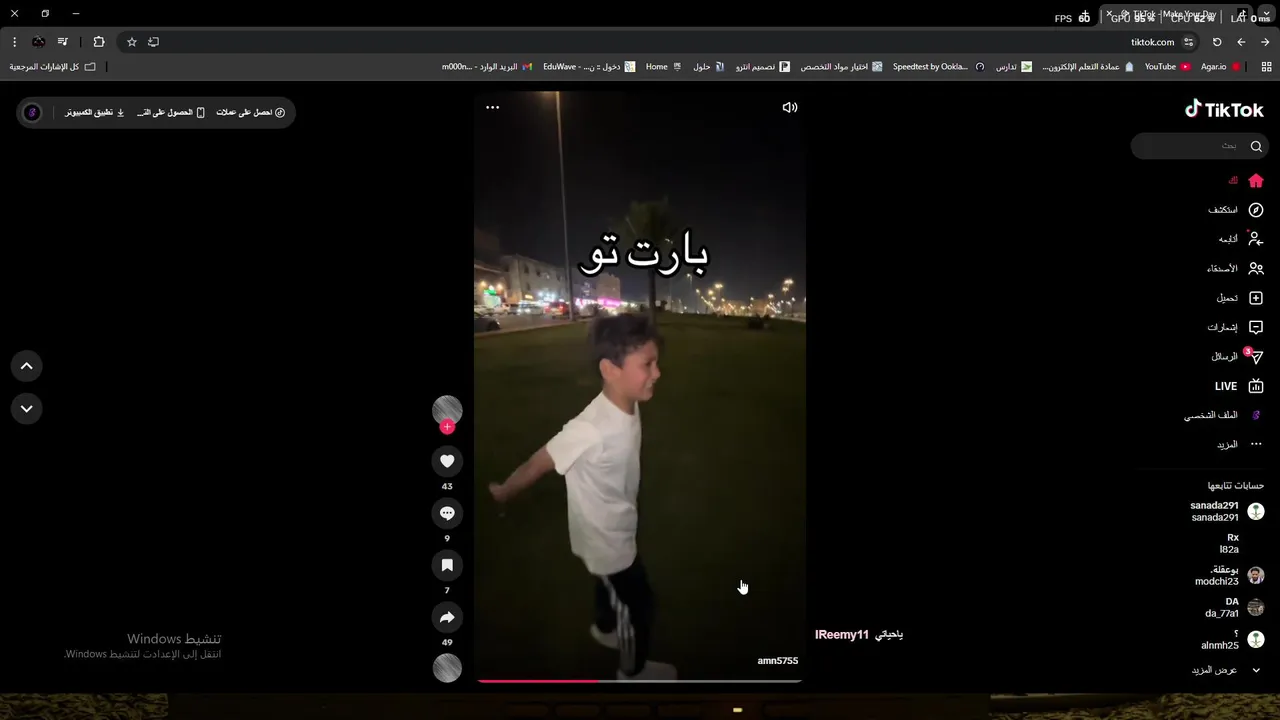Open followed account alnmh25
Screen dimensions: 1280x720
click(x=1232, y=639)
